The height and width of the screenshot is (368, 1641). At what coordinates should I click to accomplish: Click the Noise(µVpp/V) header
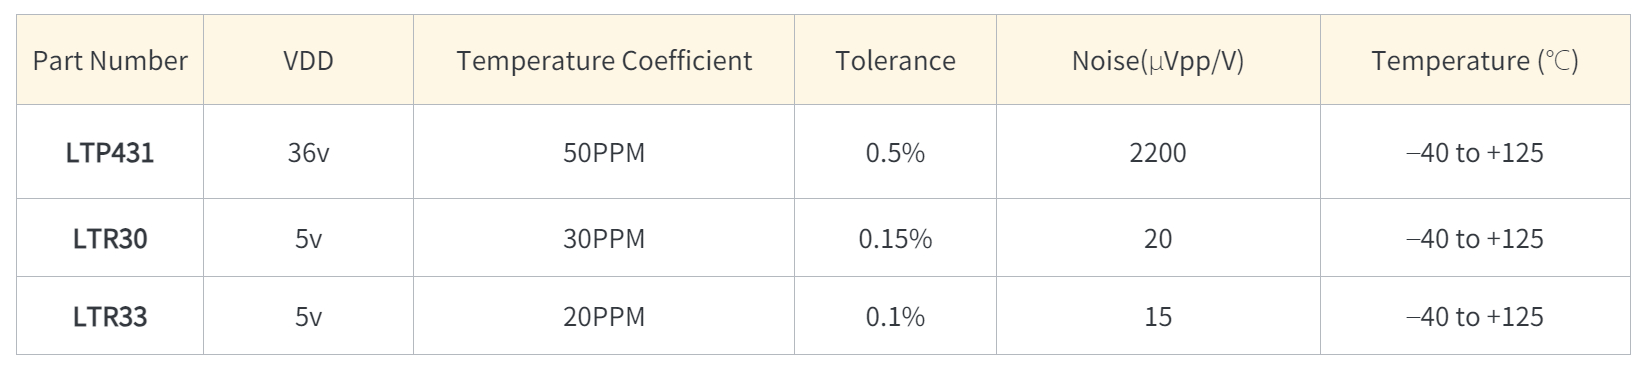click(1158, 61)
